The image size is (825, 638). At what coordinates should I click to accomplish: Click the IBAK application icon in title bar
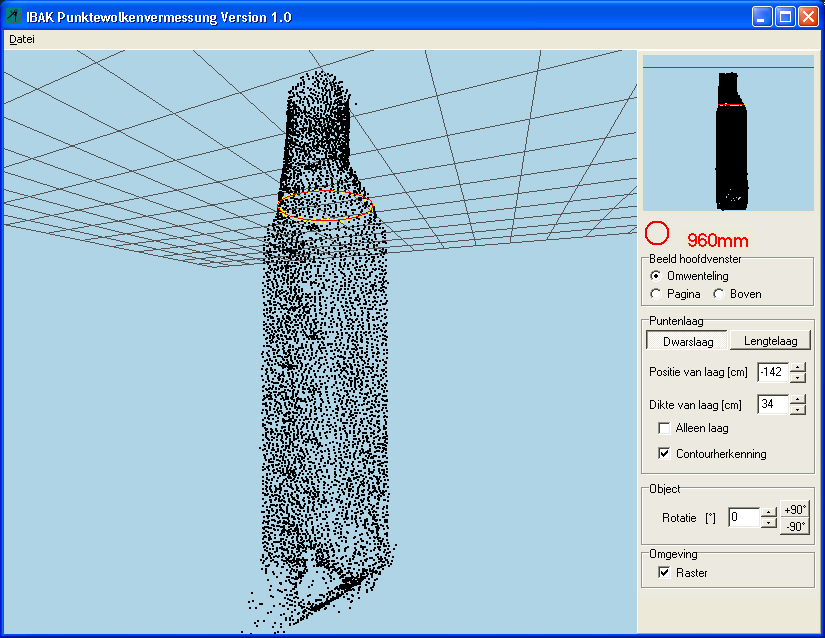coord(13,16)
